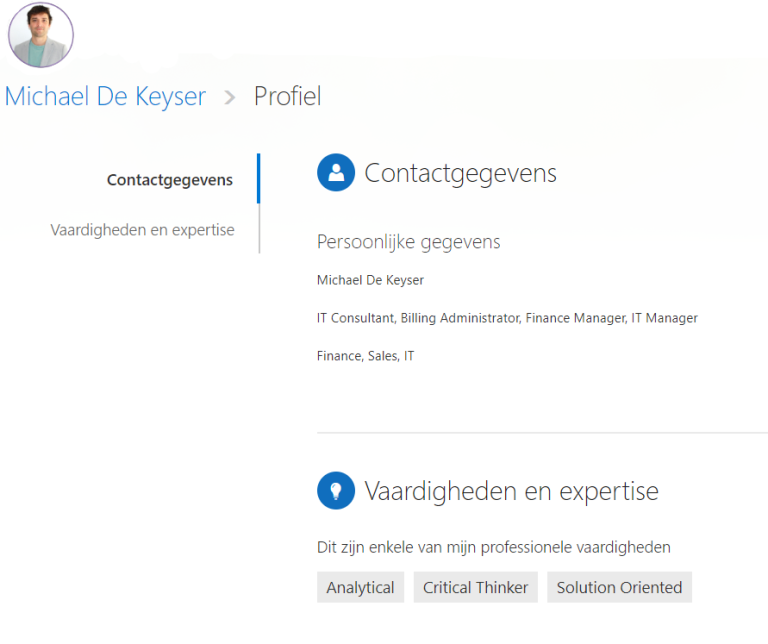Open the Analytical skill tag
The image size is (768, 644).
(x=360, y=587)
